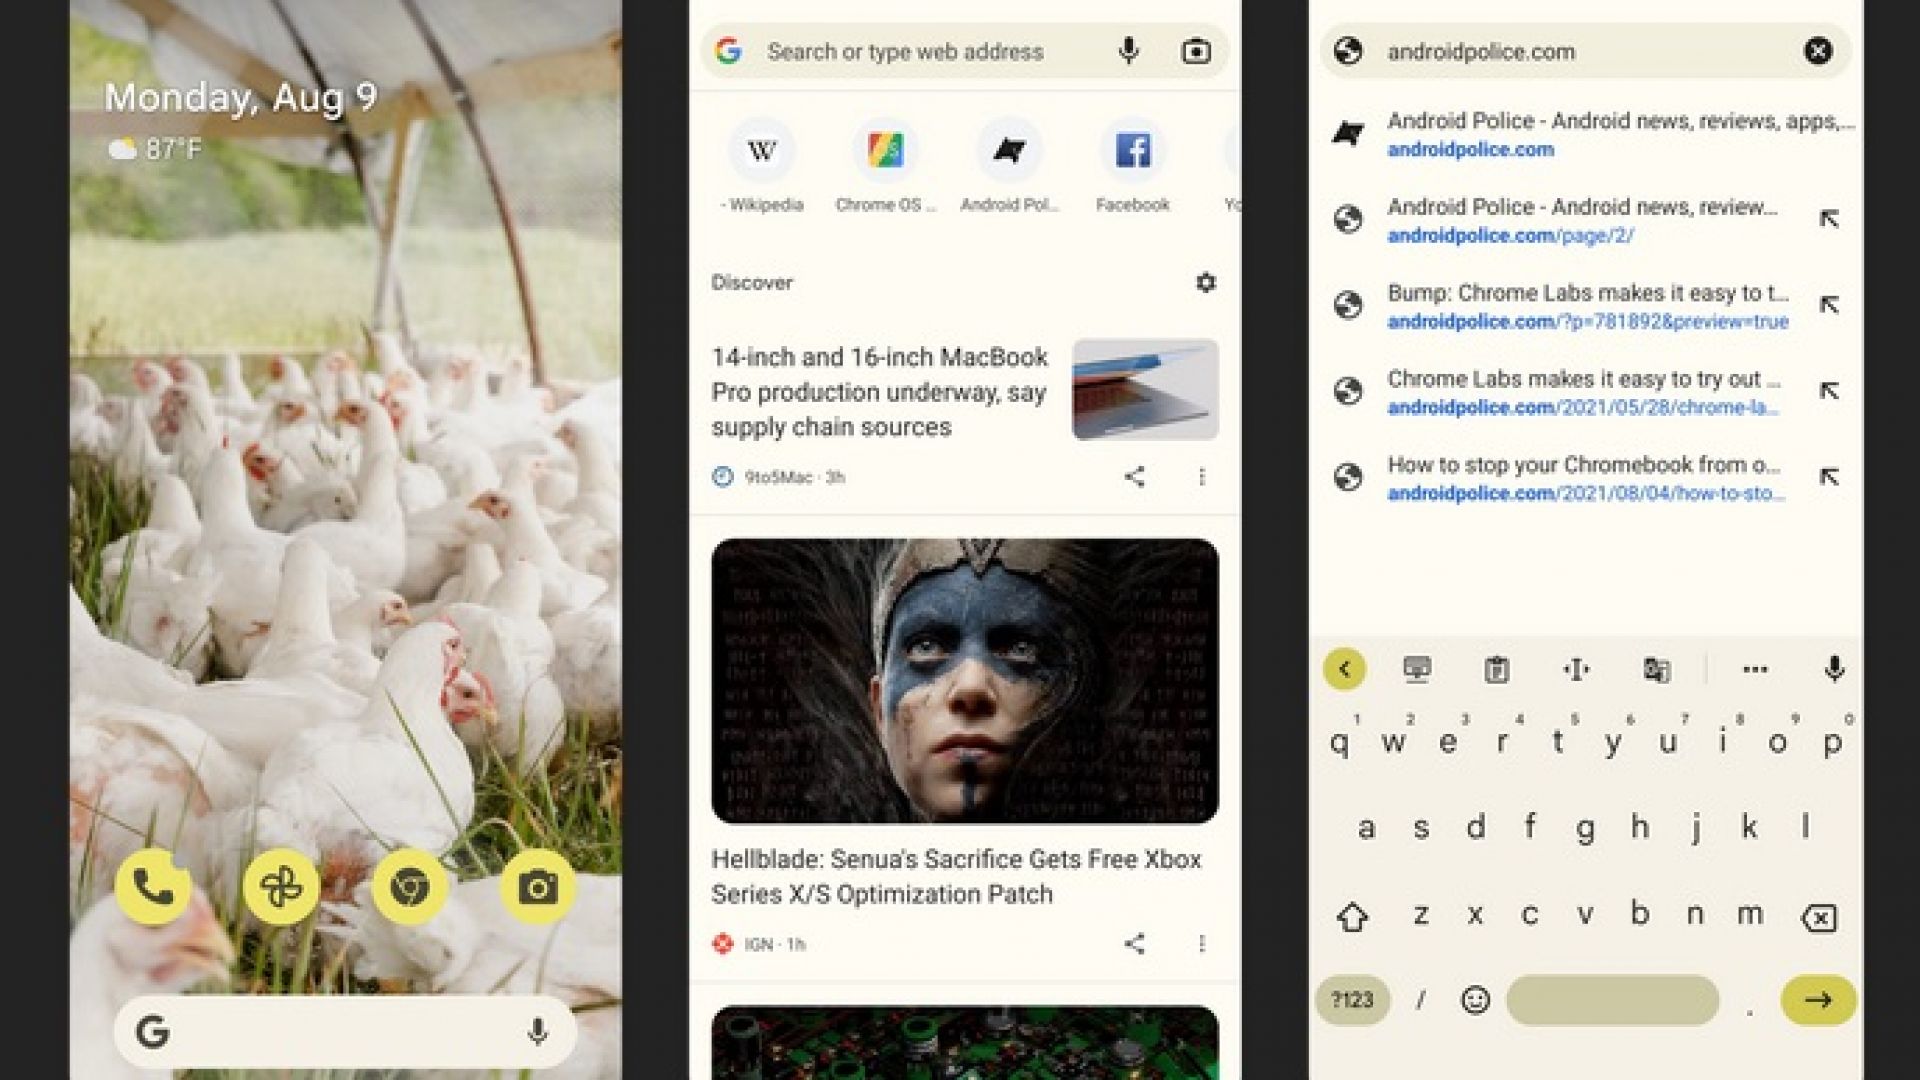The width and height of the screenshot is (1920, 1080).
Task: Switch keyboard to ?123 symbols
Action: (x=1352, y=1000)
